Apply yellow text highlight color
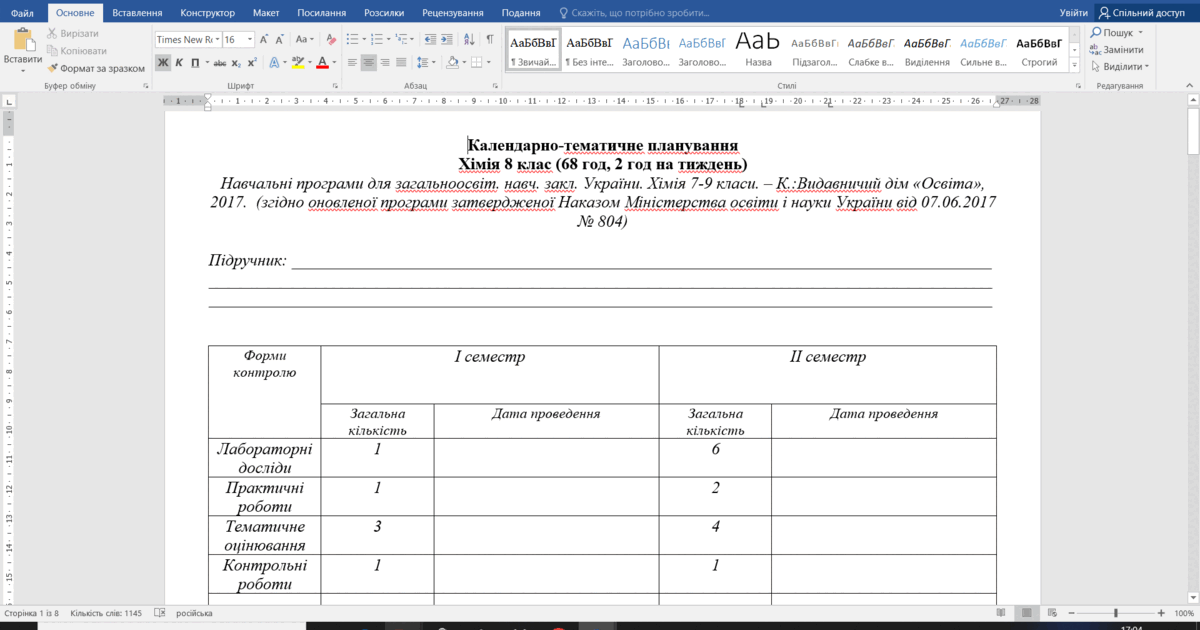 pos(296,62)
